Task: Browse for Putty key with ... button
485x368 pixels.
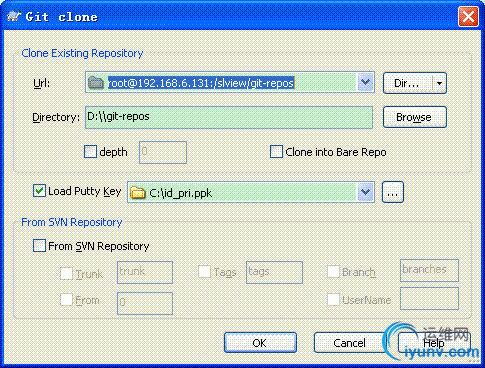Action: (393, 192)
